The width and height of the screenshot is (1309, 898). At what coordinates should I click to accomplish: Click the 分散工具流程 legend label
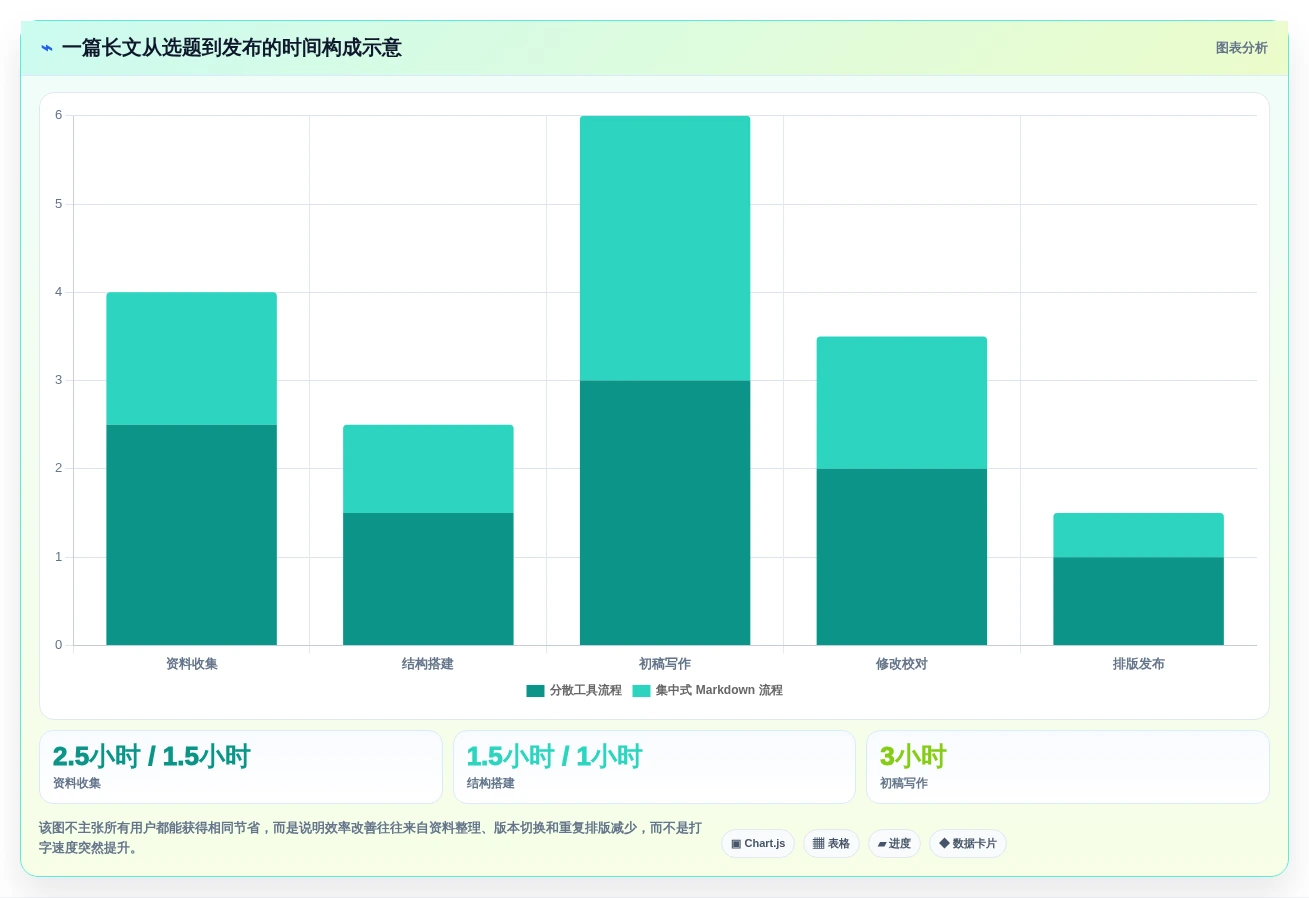coord(585,691)
